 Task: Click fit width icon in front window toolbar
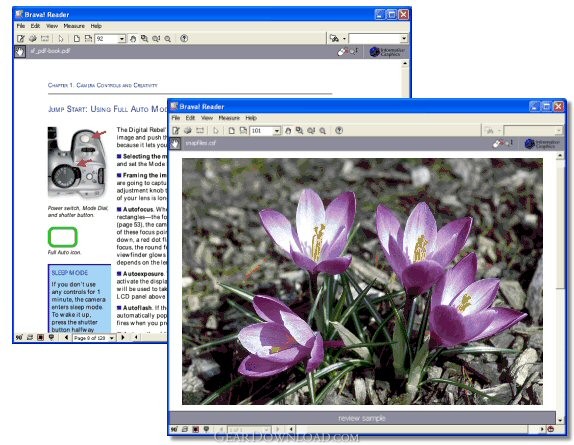coord(243,130)
